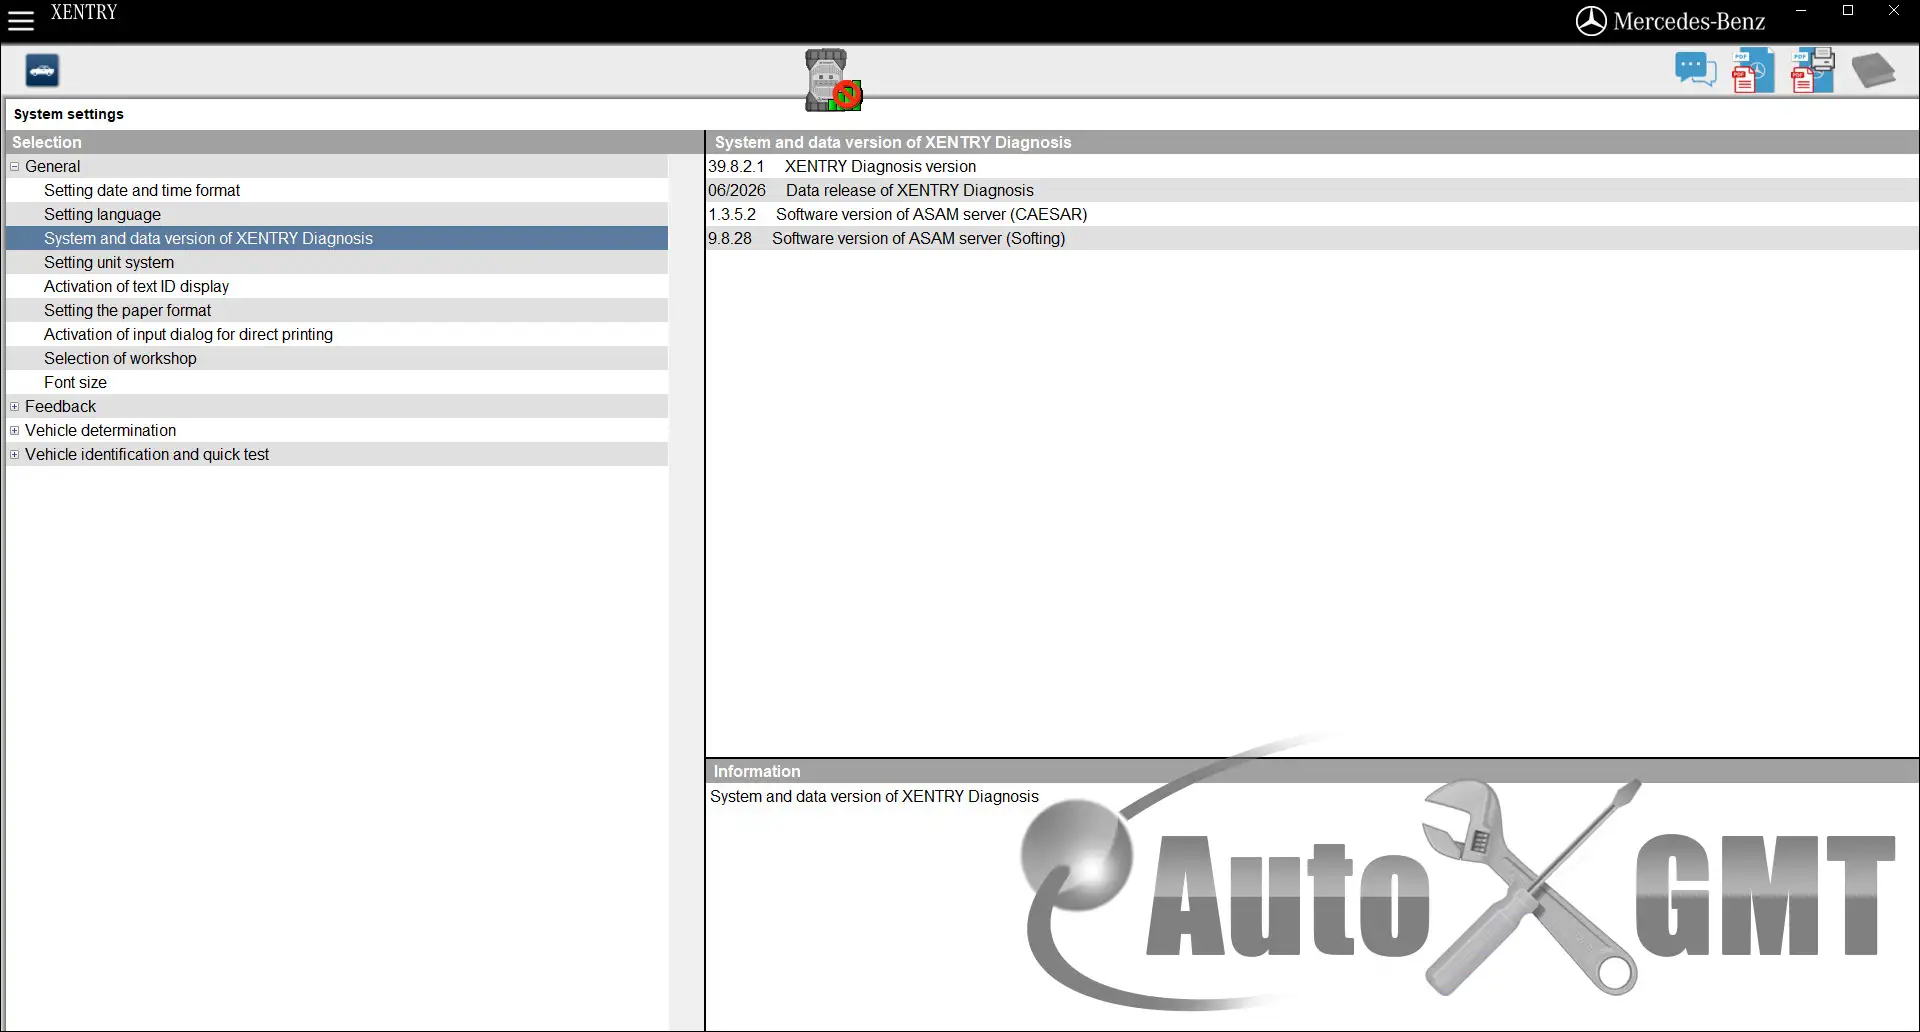
Task: Click the Selection panel header
Action: click(x=354, y=142)
